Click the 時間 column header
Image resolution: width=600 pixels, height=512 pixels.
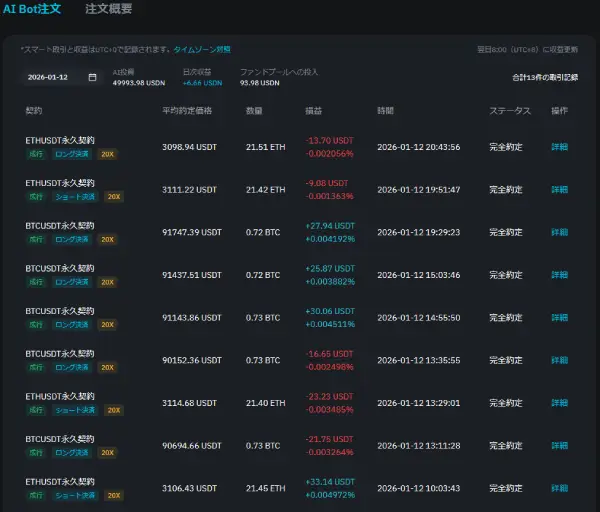386,110
